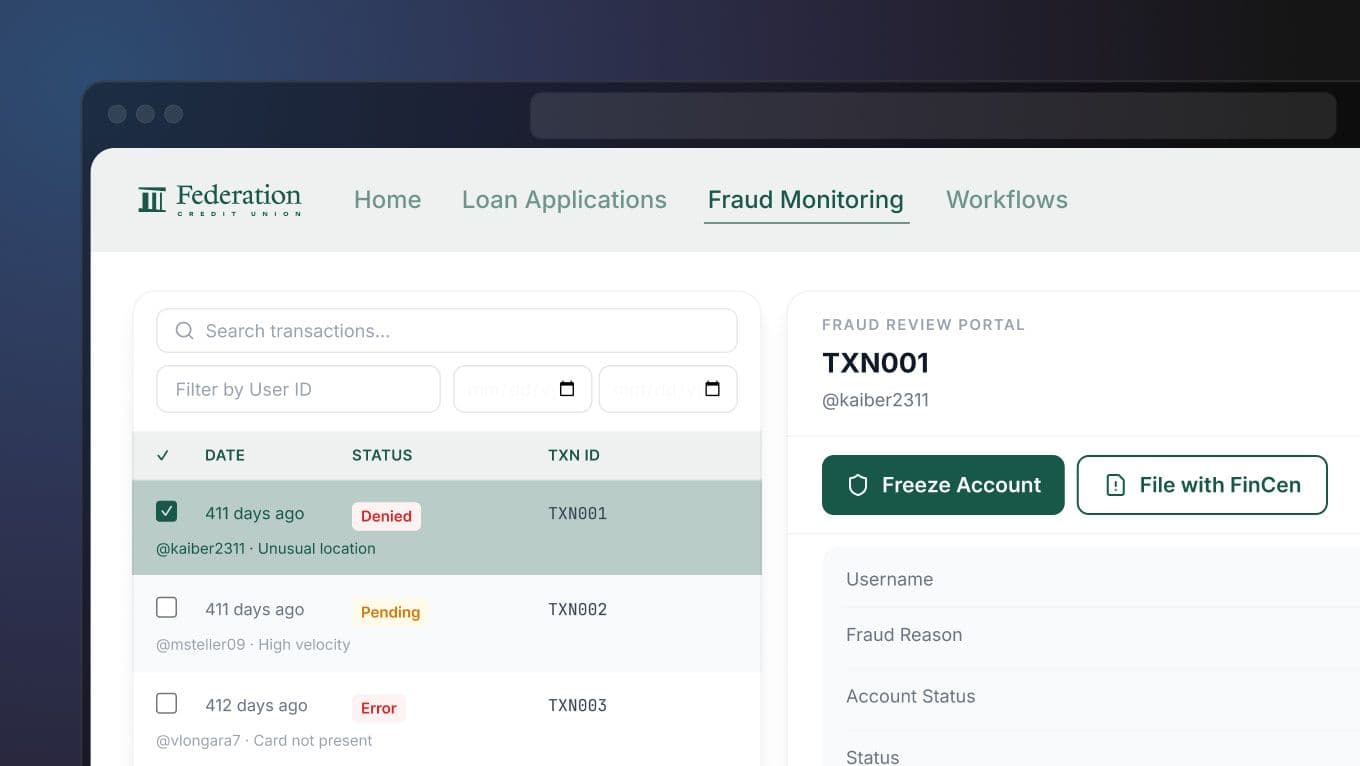Image resolution: width=1360 pixels, height=766 pixels.
Task: Check the TXN002 row checkbox
Action: [x=167, y=608]
